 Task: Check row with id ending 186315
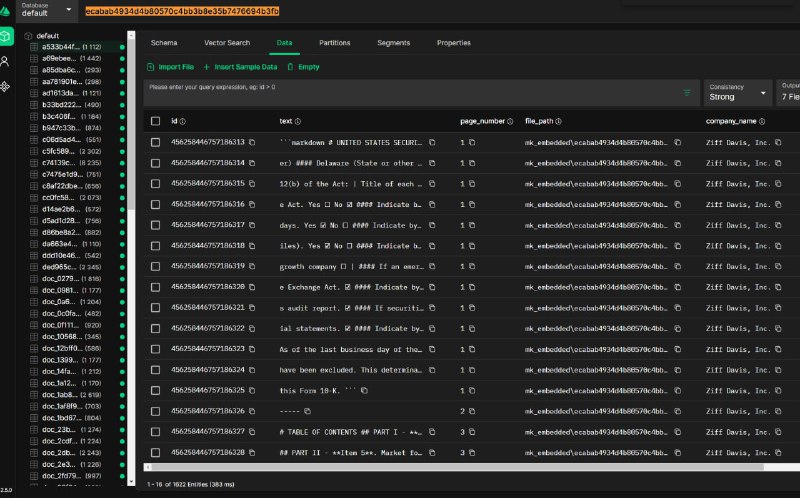pyautogui.click(x=156, y=184)
